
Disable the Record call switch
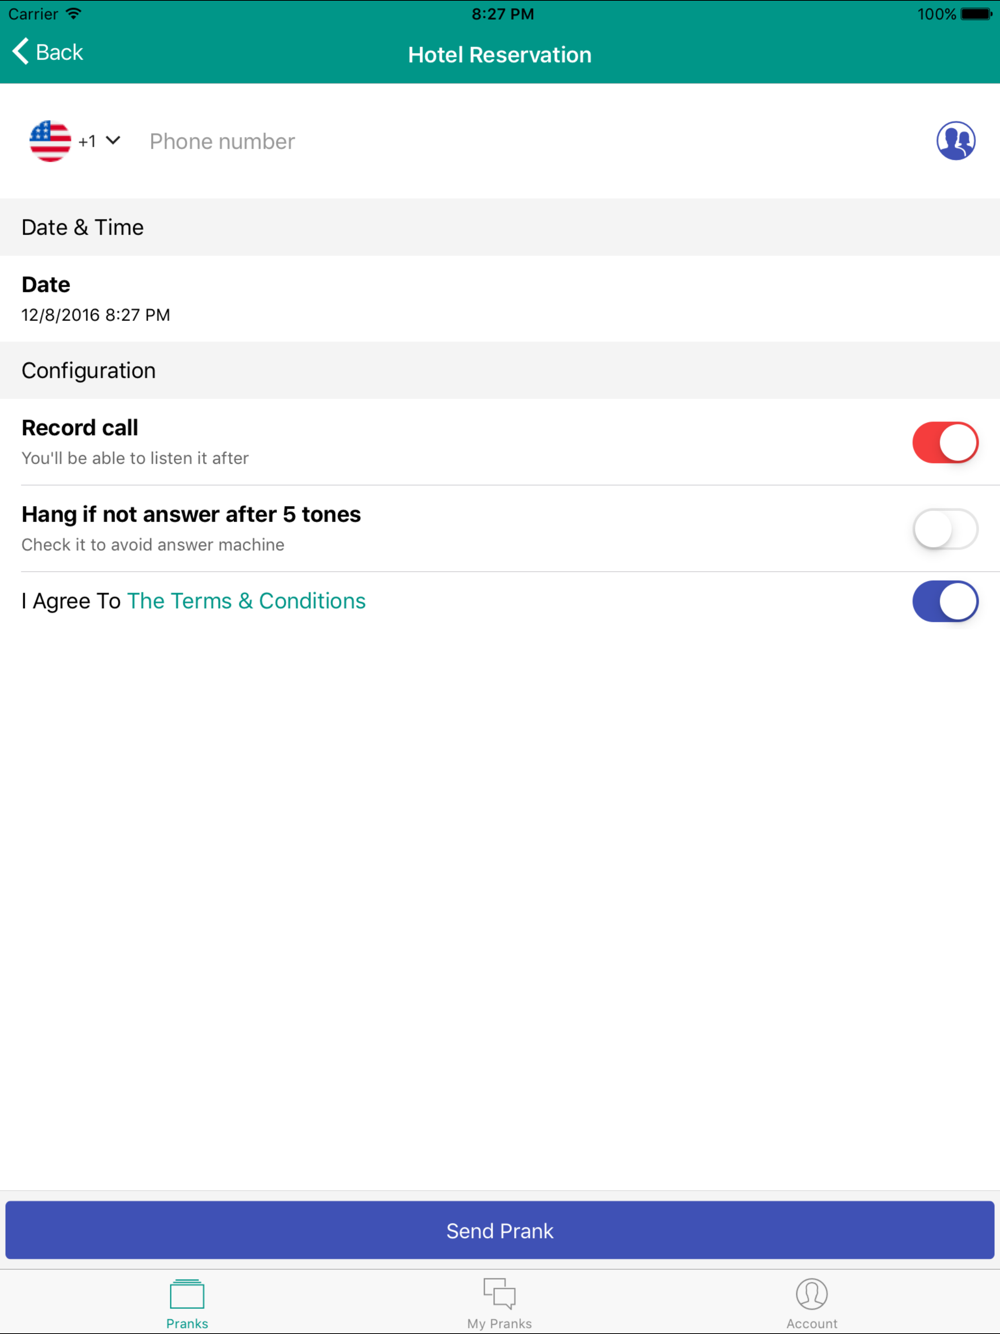tap(945, 442)
